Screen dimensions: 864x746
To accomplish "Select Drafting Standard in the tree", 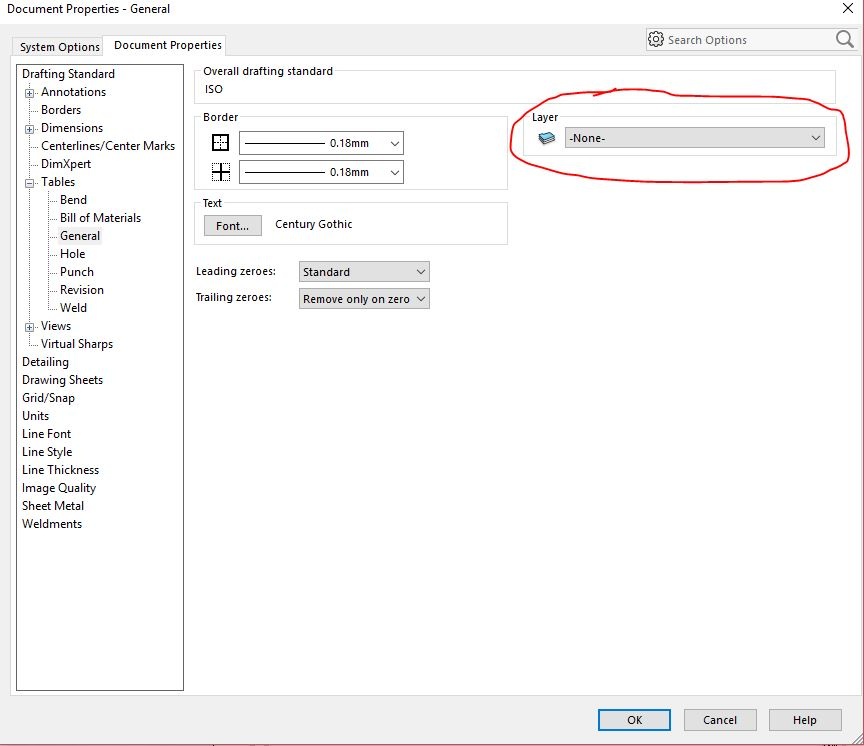I will click(x=68, y=74).
